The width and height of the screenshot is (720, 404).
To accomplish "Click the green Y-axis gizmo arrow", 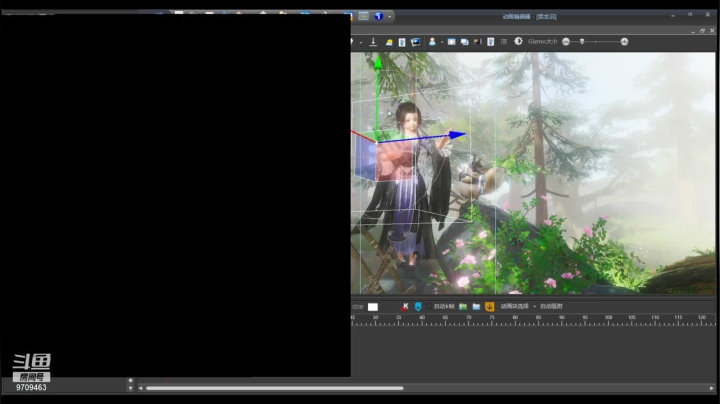I will (378, 62).
